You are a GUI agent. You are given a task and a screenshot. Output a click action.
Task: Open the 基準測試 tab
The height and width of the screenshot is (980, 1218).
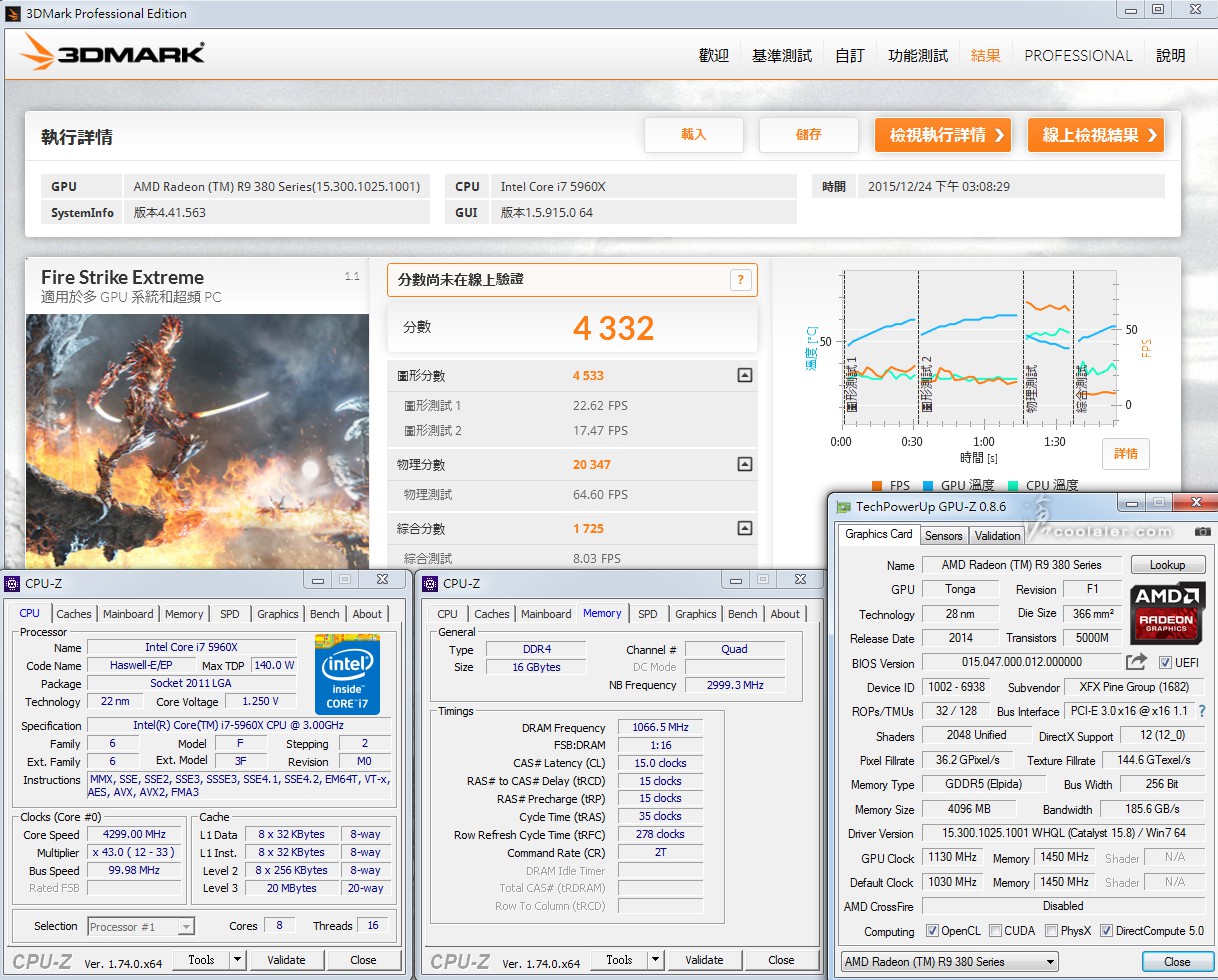(782, 56)
